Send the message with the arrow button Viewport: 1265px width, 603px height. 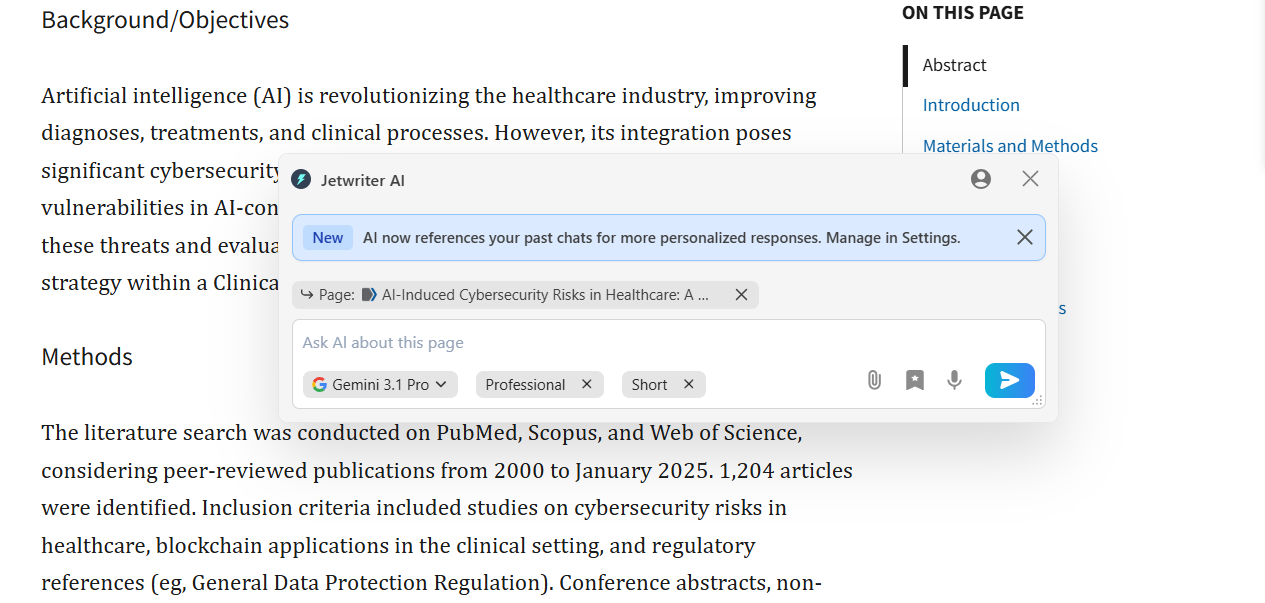point(1010,380)
